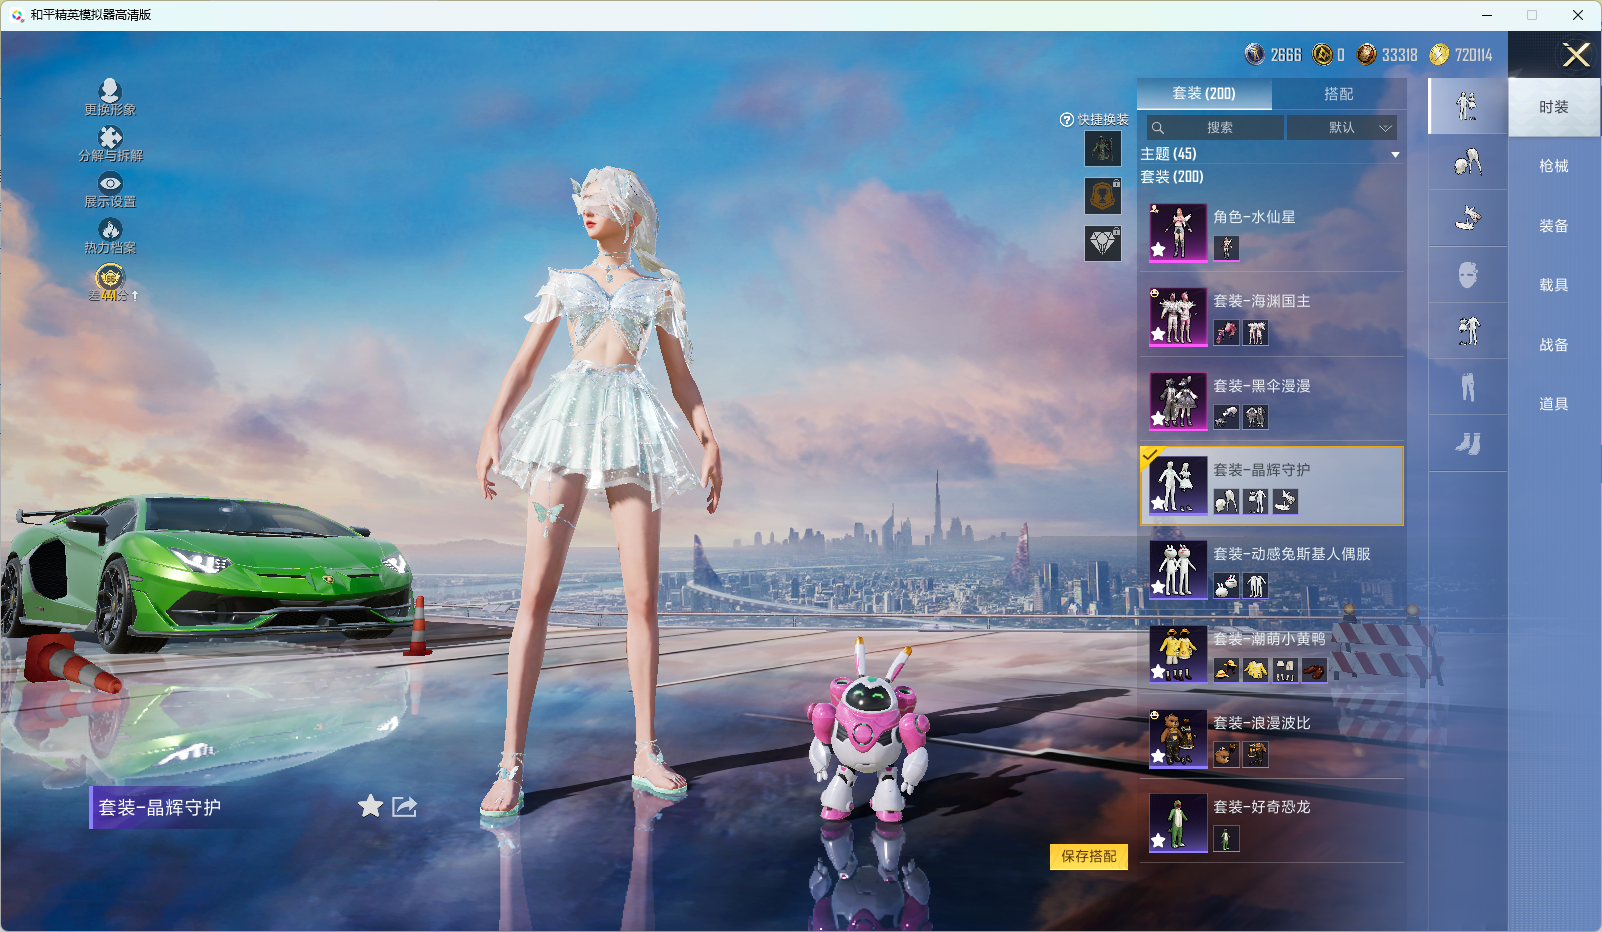Click the character piece icon under 角色-水仙星
1602x932 pixels.
(x=1226, y=248)
